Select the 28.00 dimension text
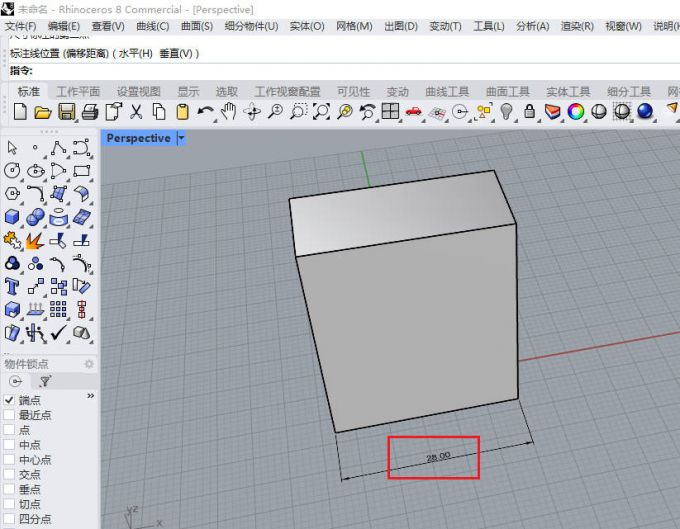The image size is (680, 529). [x=438, y=457]
